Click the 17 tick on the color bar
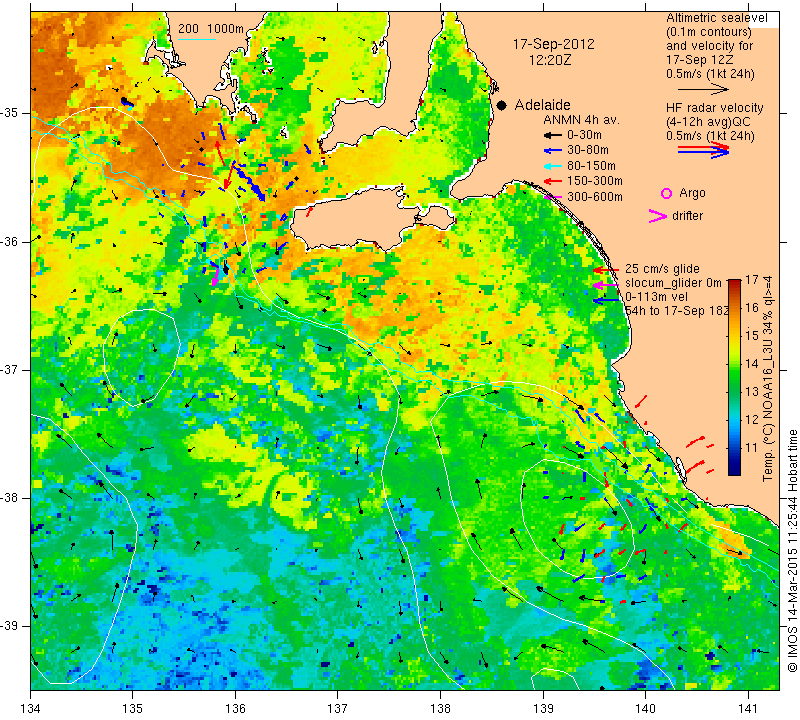Image resolution: width=800 pixels, height=720 pixels. 752,280
